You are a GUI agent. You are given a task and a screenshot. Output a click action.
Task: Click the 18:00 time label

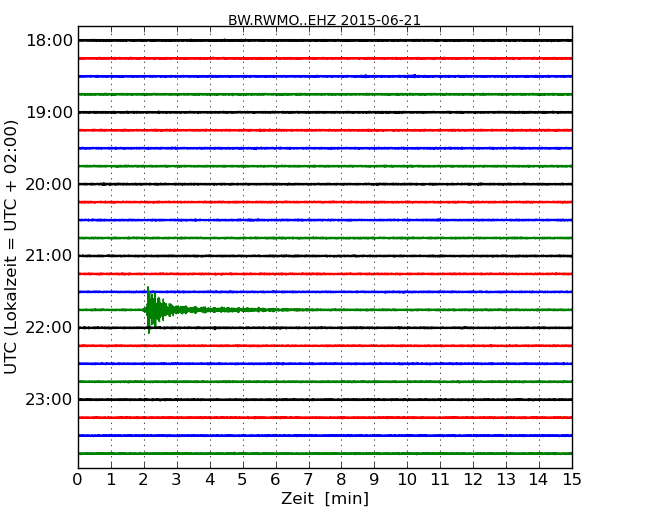[x=49, y=41]
